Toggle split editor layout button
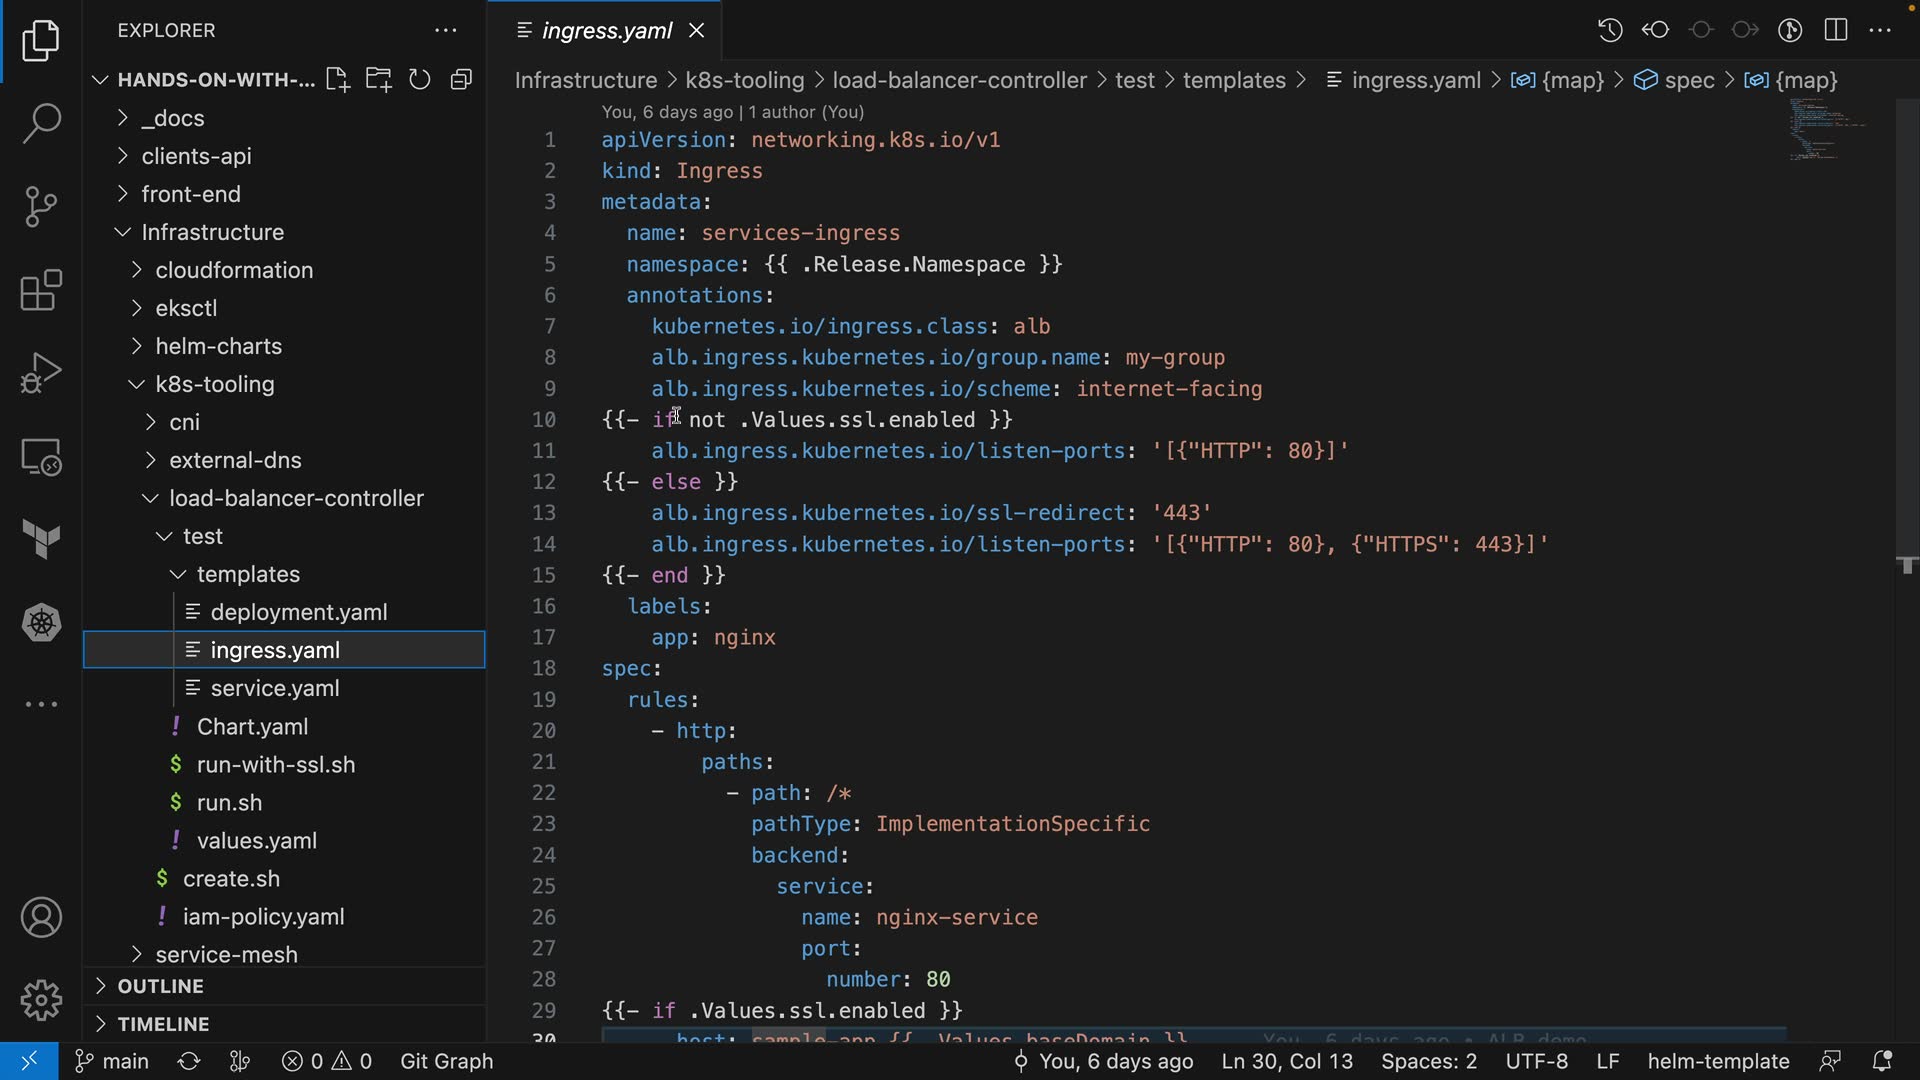1920x1080 pixels. click(x=1836, y=30)
